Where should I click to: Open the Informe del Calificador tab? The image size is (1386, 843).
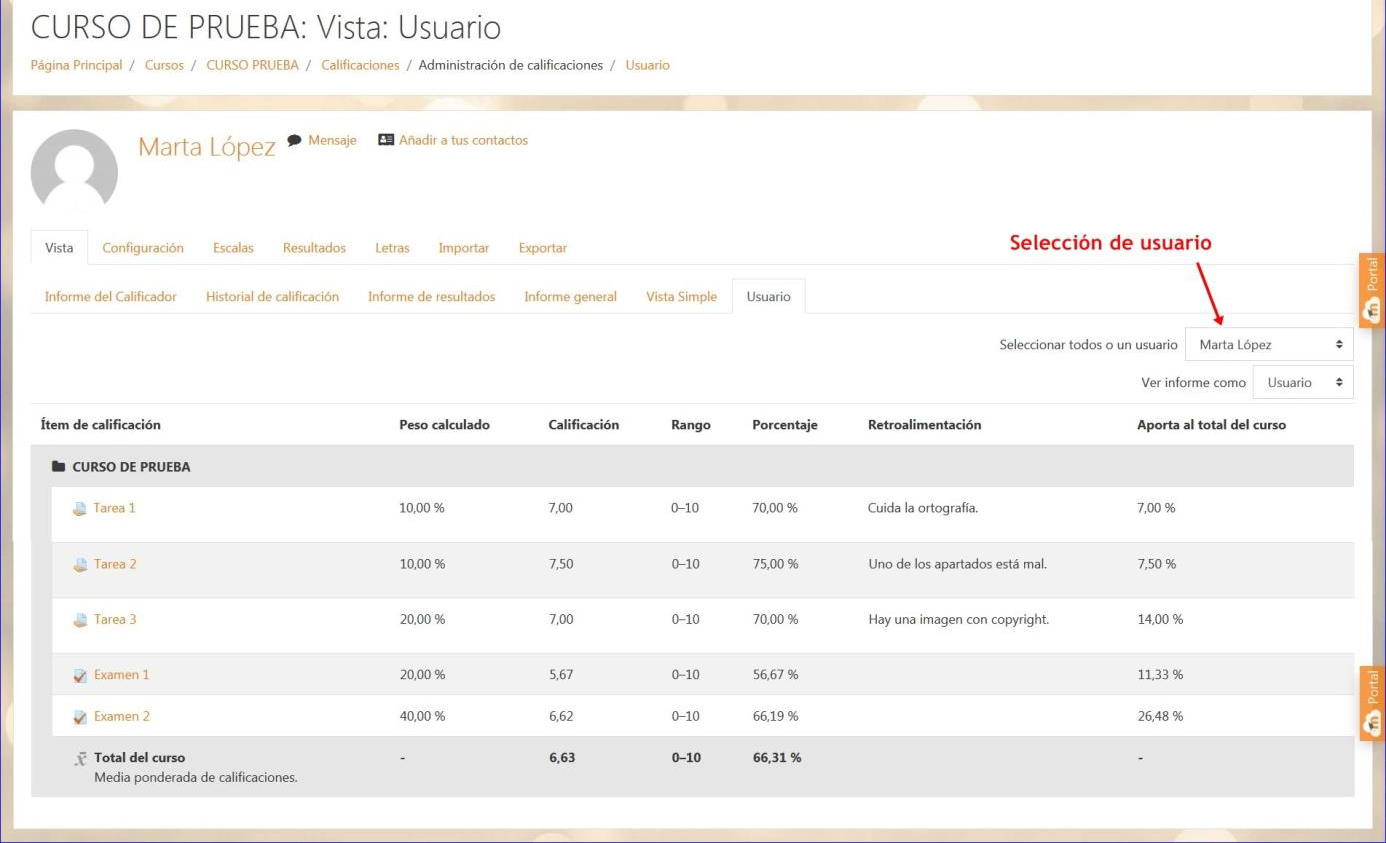111,297
